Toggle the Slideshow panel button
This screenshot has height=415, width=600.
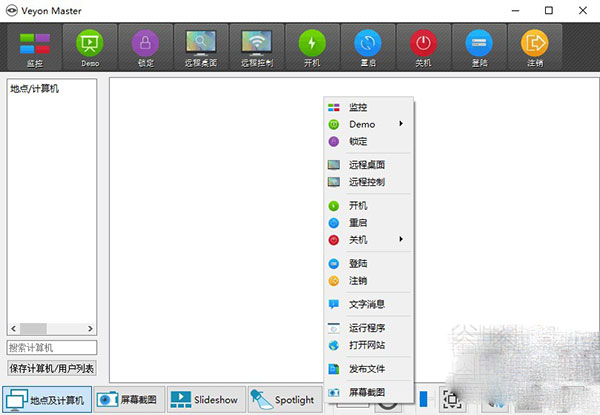[206, 400]
